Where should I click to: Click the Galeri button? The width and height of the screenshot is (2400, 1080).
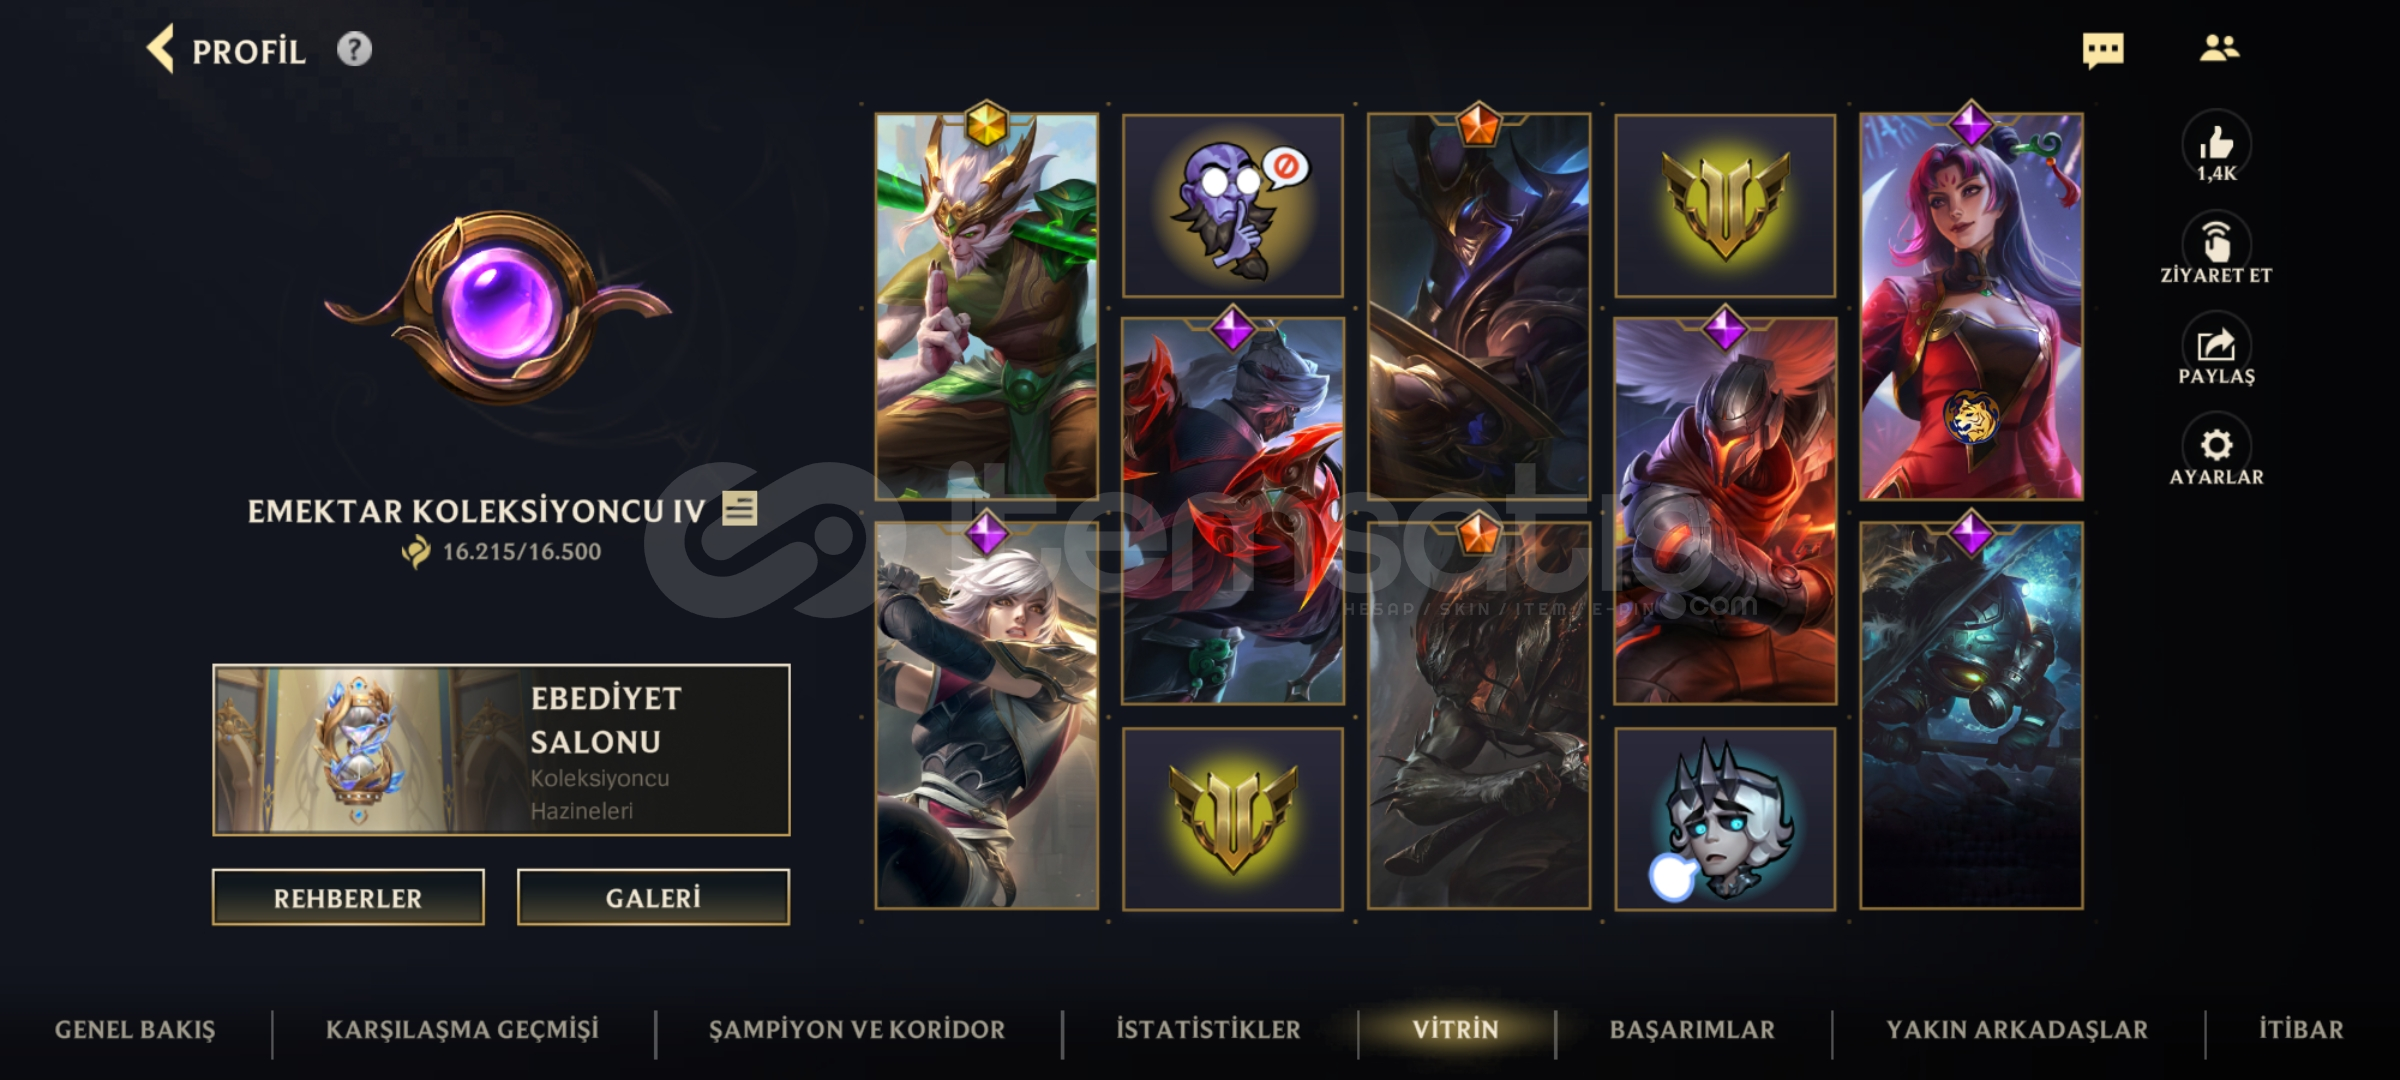click(653, 897)
